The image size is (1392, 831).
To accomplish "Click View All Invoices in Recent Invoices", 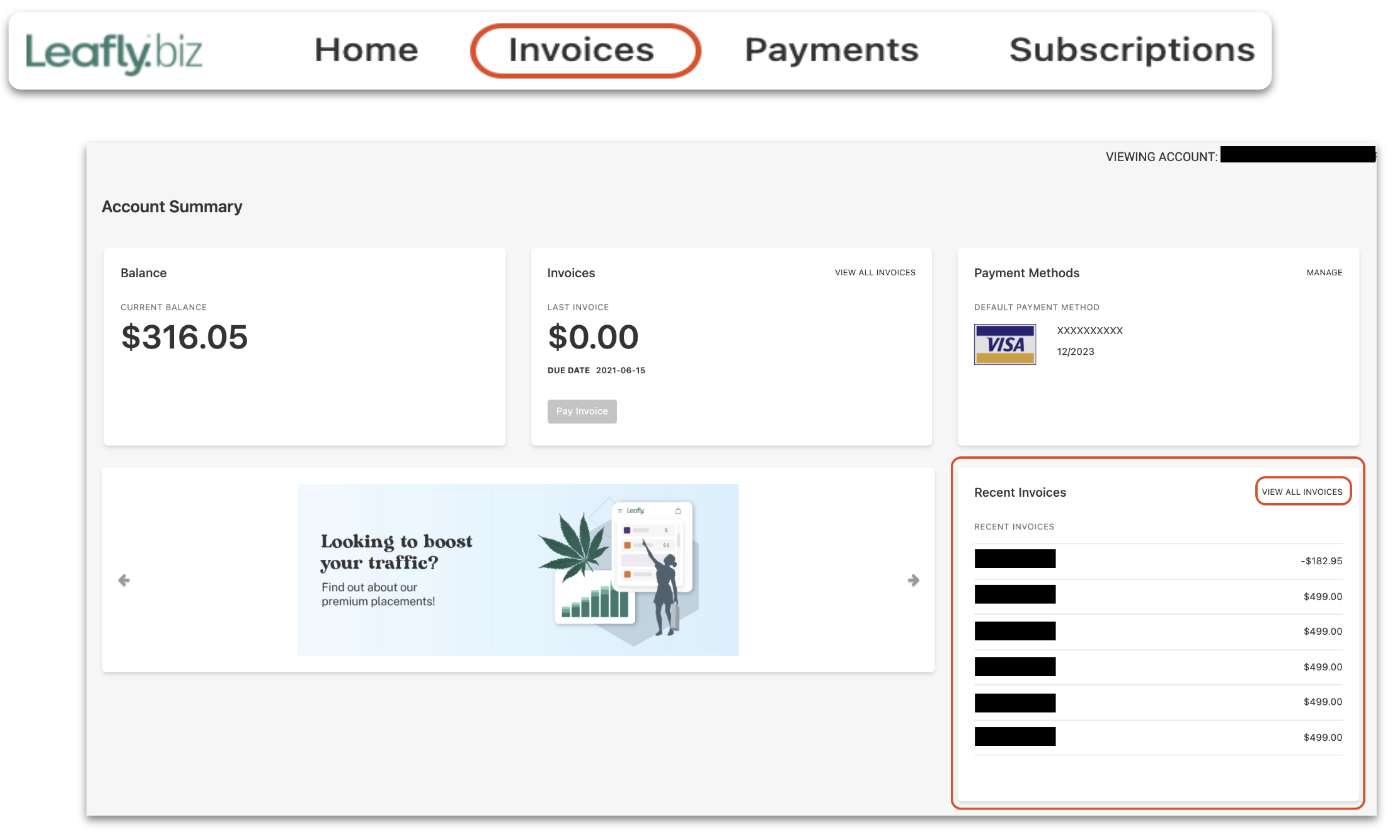I will click(x=1302, y=492).
